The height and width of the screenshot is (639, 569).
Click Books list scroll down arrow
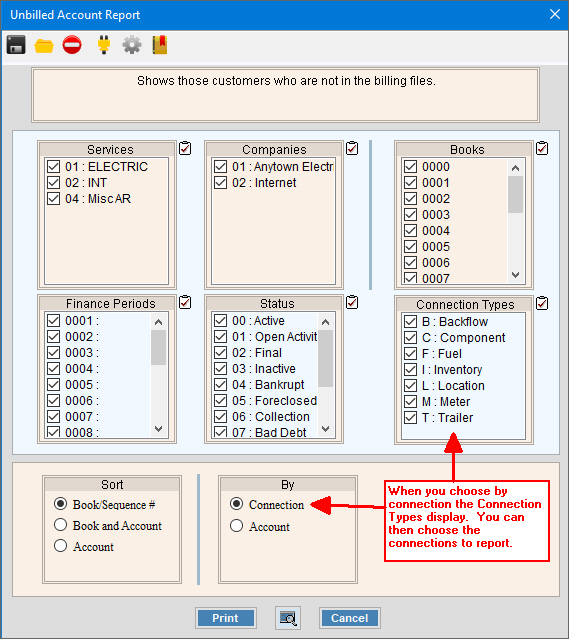pos(516,275)
